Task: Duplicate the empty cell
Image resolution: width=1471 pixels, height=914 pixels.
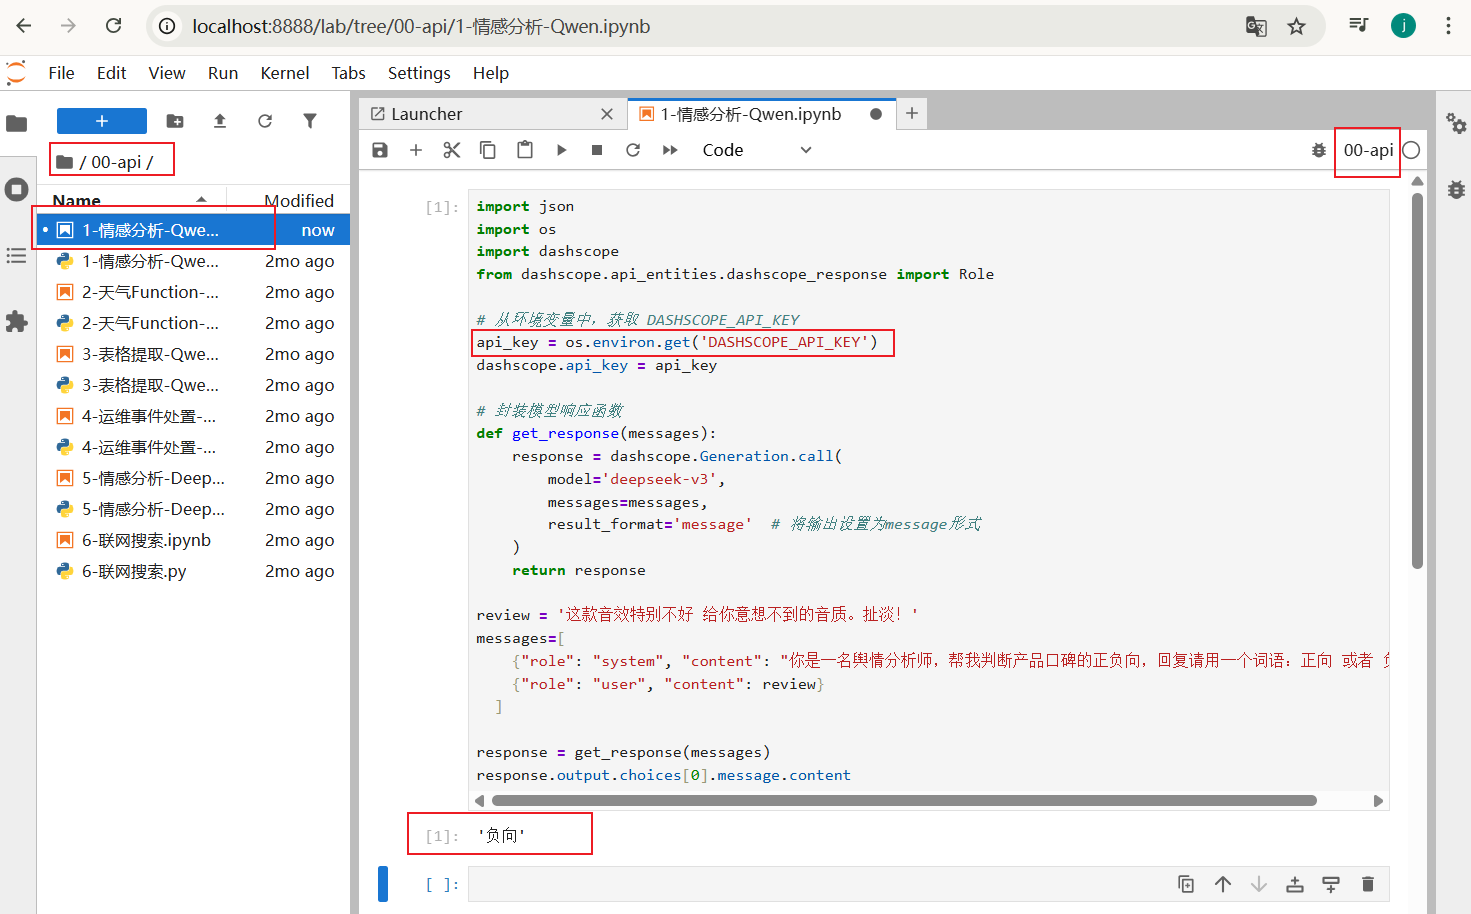Action: (1186, 884)
